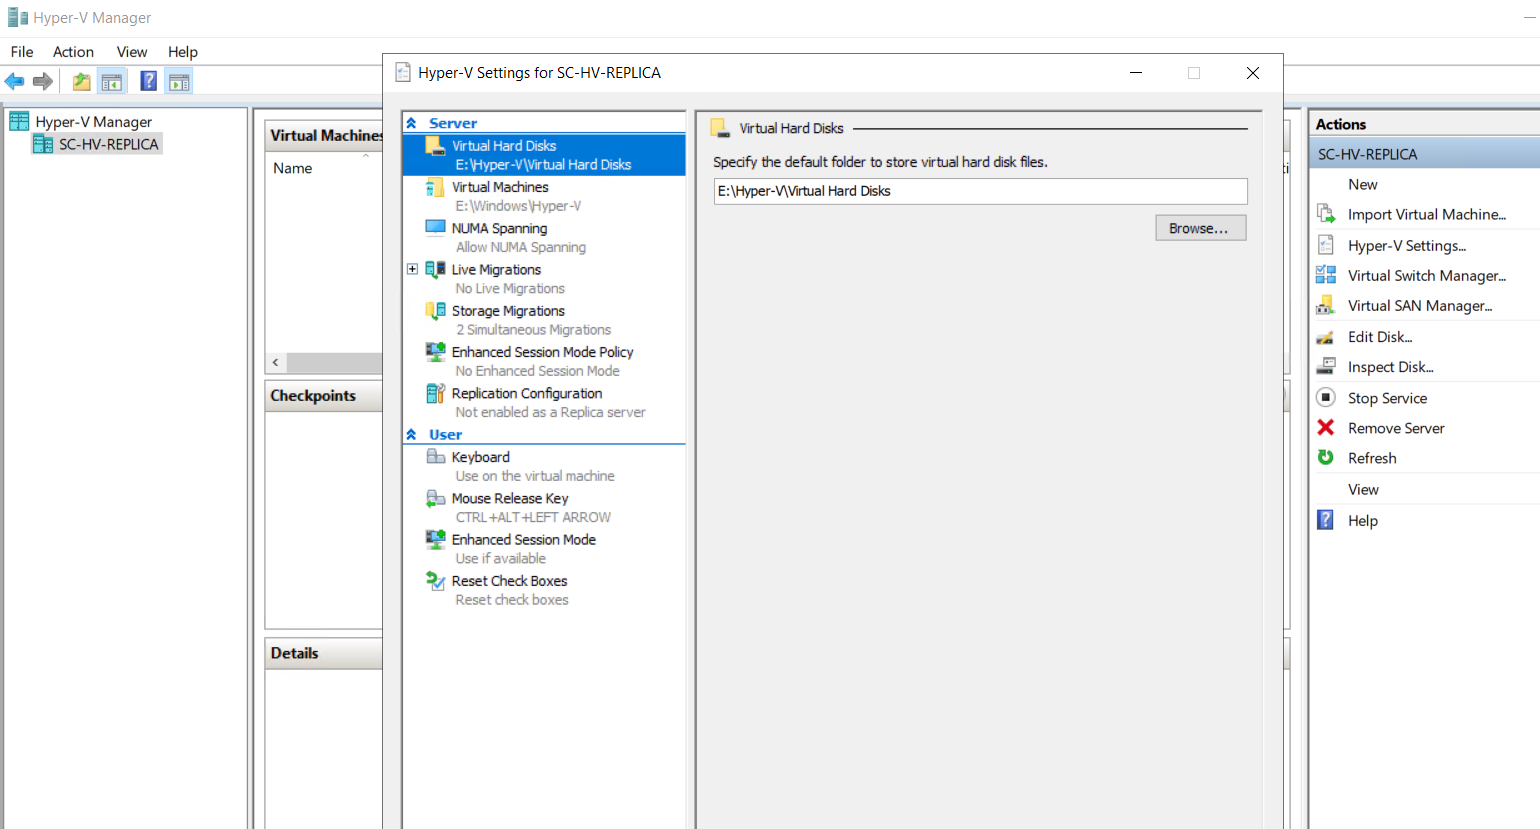Click the NUMA Spanning monitor icon

click(435, 228)
